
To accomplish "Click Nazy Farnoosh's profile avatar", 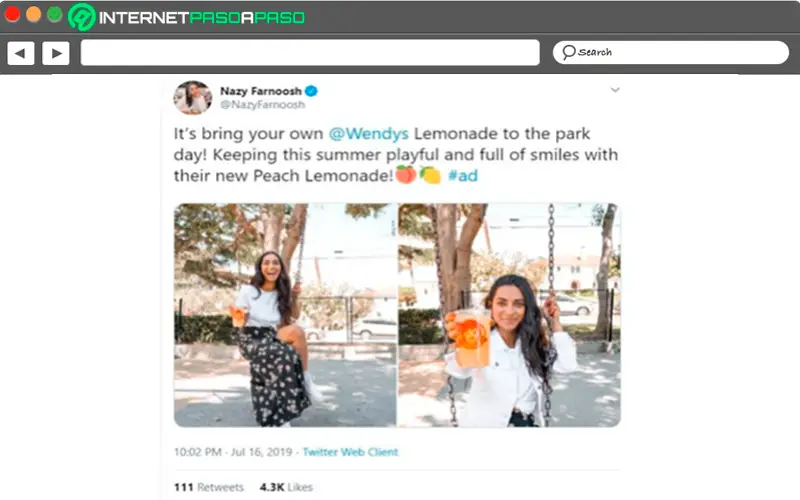I will tap(192, 97).
